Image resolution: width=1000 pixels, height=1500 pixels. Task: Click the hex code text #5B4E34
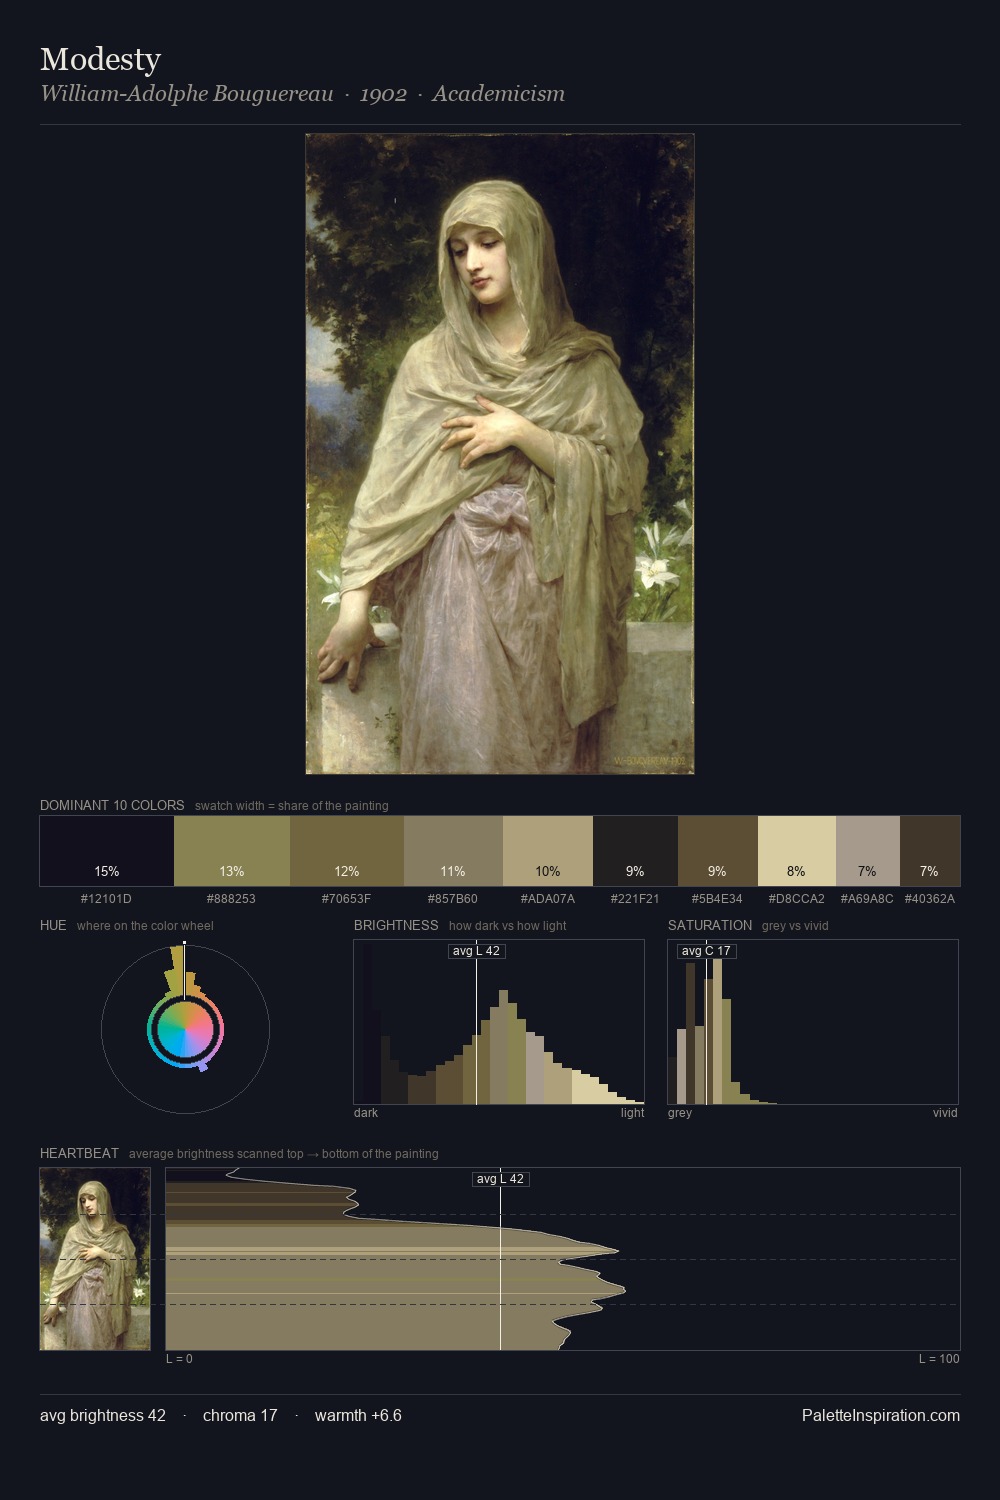[717, 899]
